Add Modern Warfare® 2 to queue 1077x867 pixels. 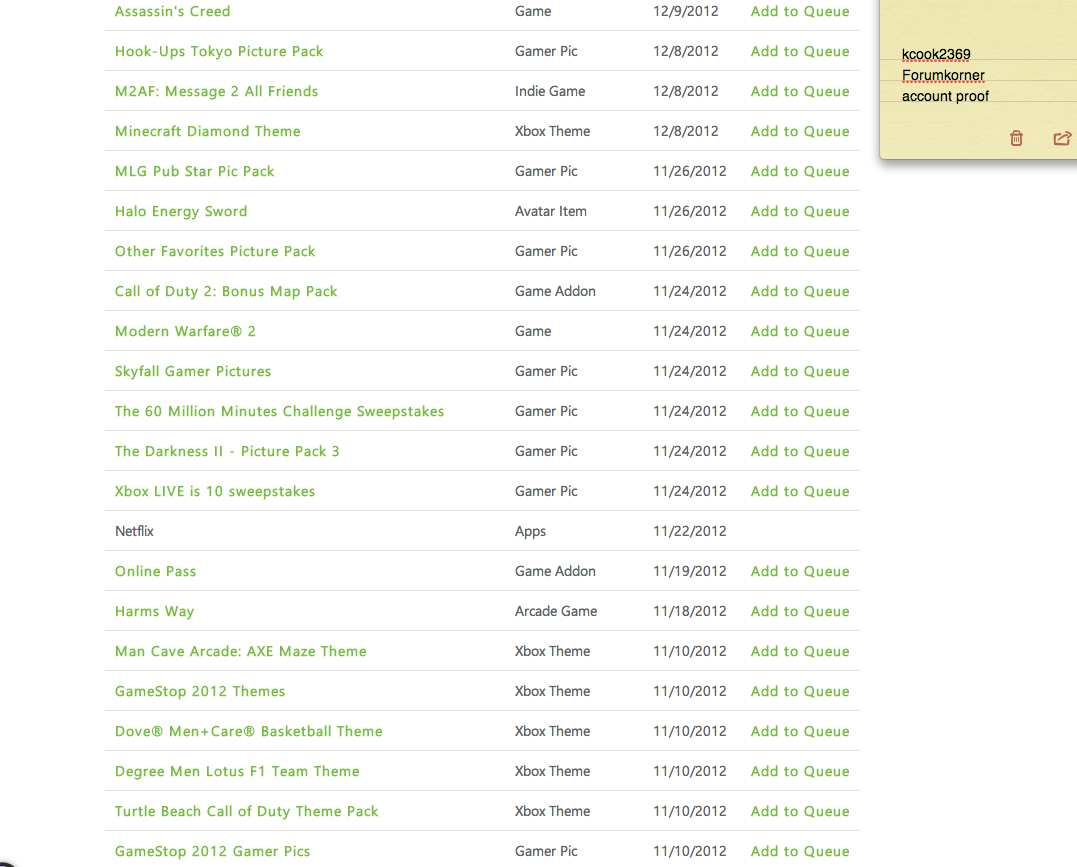pos(800,331)
